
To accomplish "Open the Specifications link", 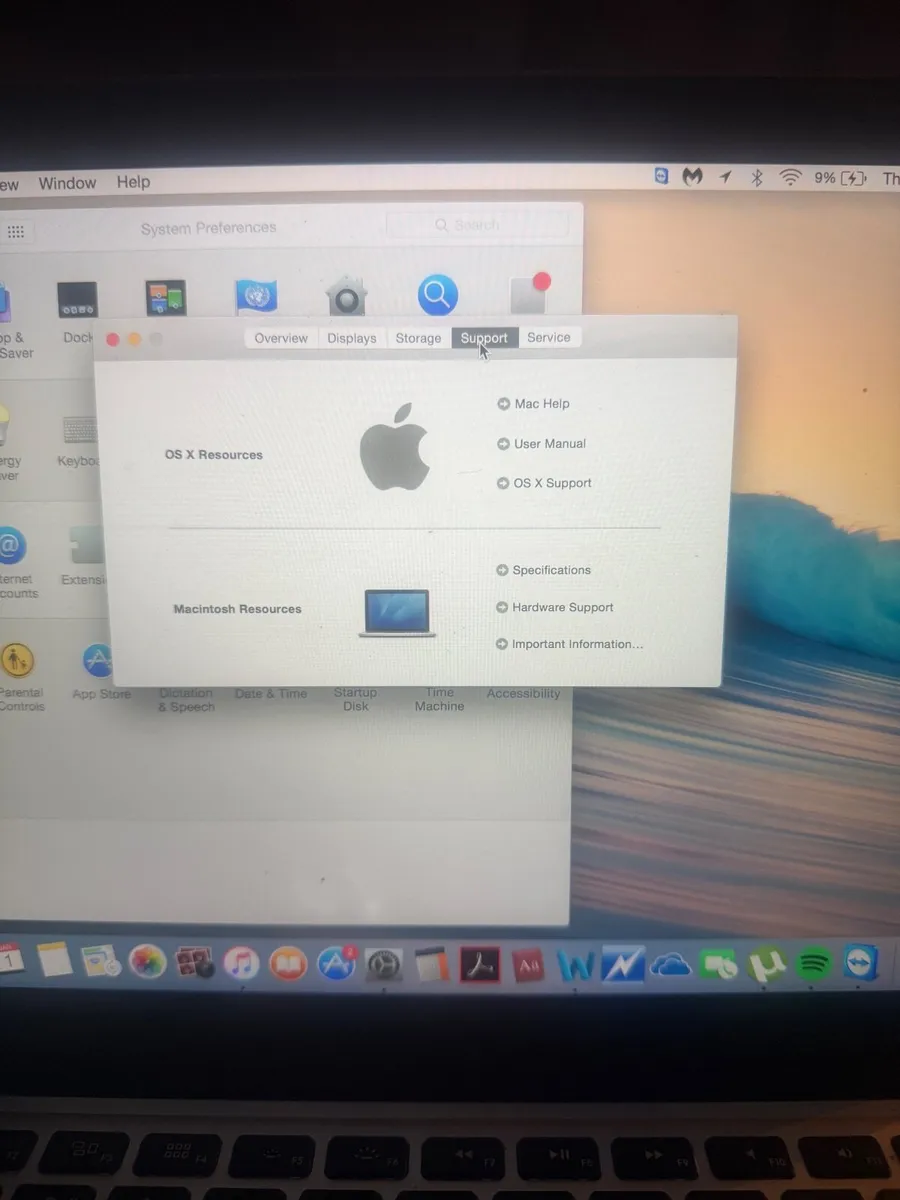I will (x=543, y=570).
